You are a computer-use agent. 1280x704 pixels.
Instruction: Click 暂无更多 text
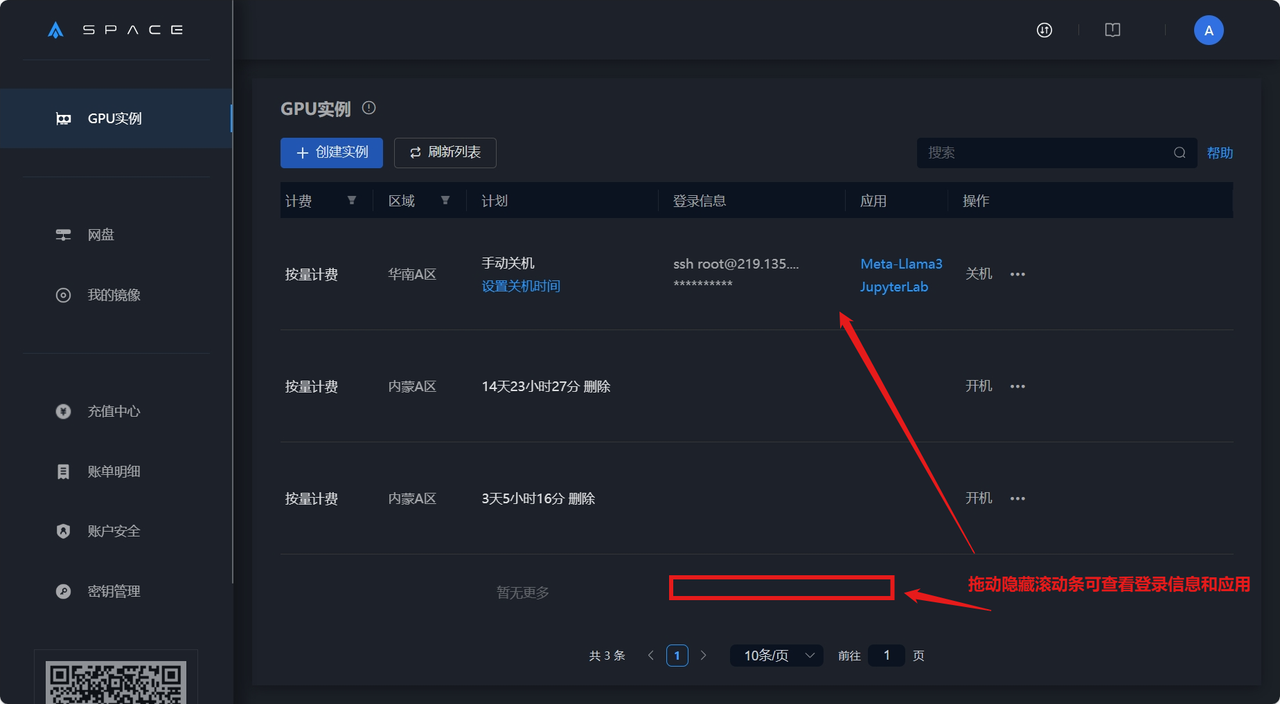[x=523, y=593]
